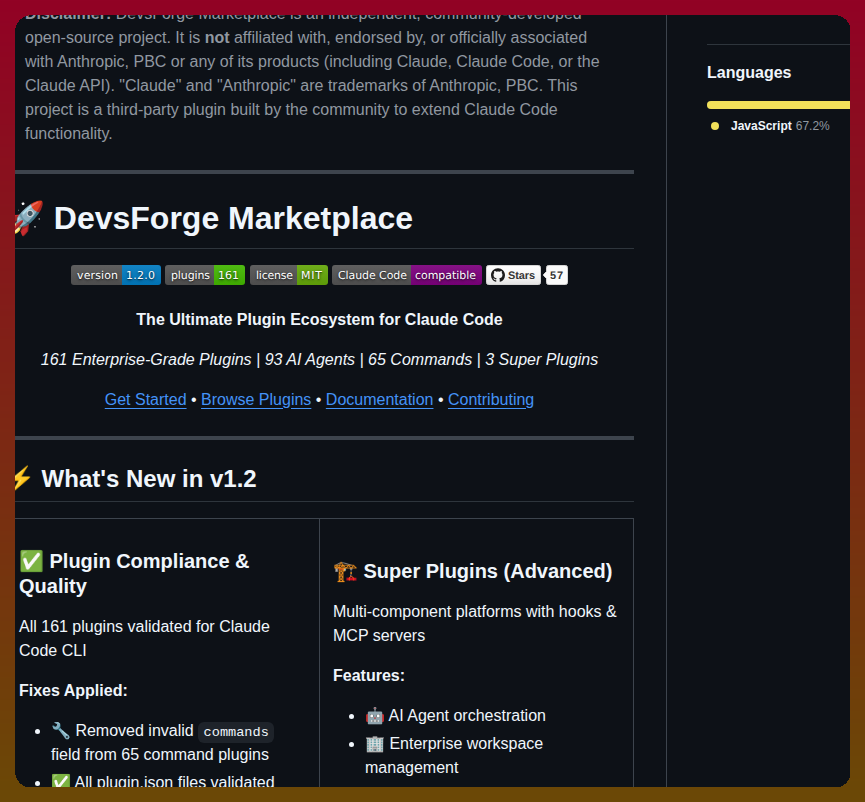Screen dimensions: 865x802
Task: Click the 'Features:' label
Action: tap(369, 676)
